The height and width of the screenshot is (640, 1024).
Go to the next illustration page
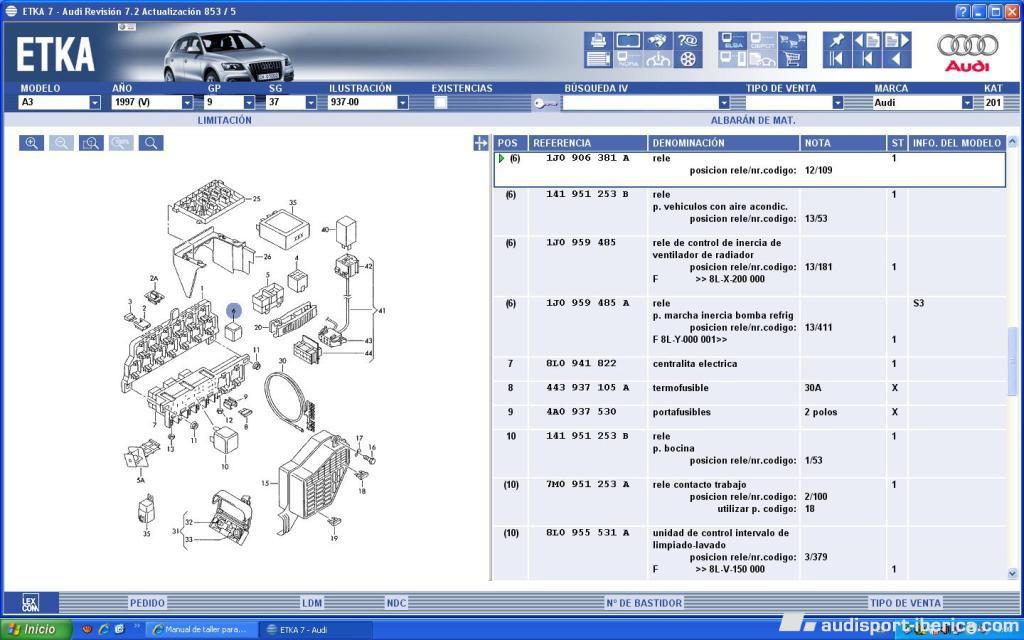(x=897, y=40)
